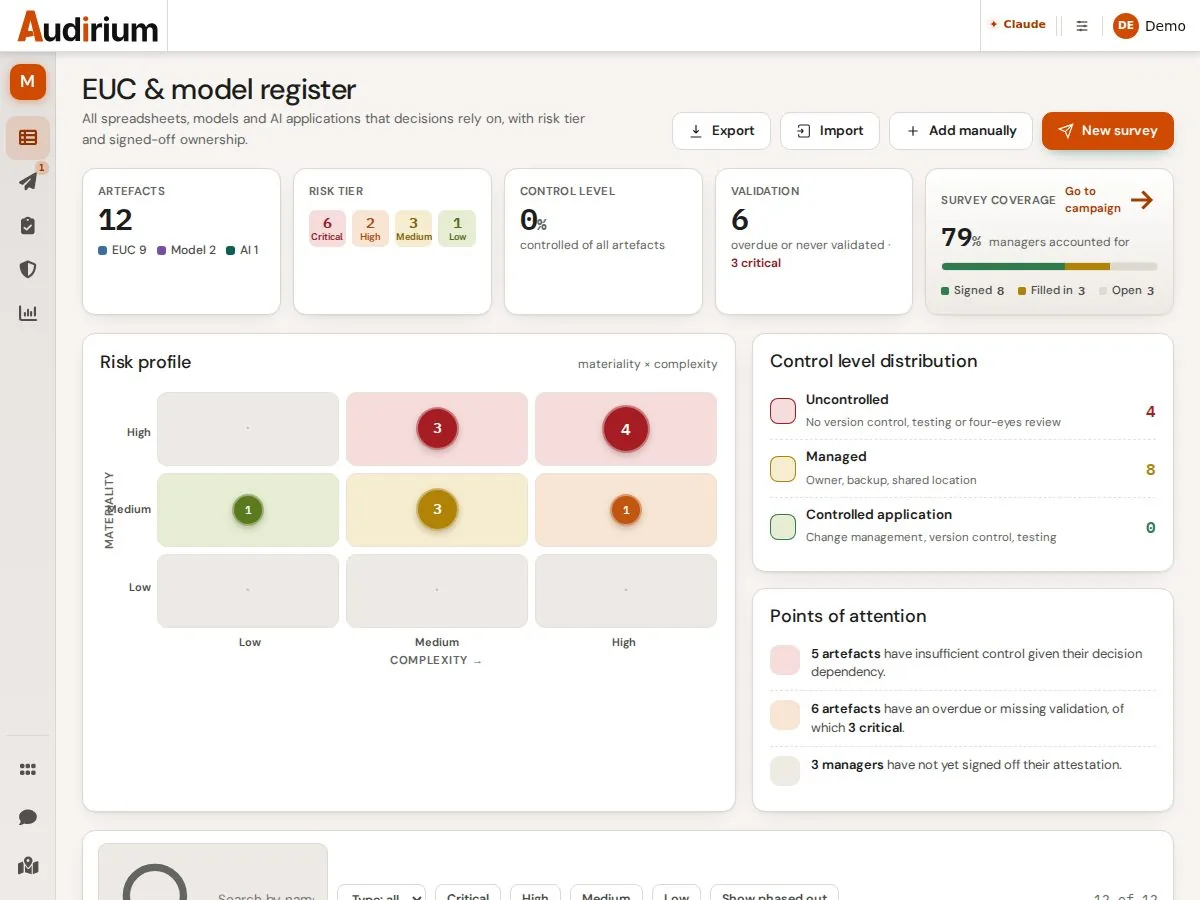Image resolution: width=1200 pixels, height=900 pixels.
Task: Click the 'EUC 9' legend entry
Action: pyautogui.click(x=122, y=250)
